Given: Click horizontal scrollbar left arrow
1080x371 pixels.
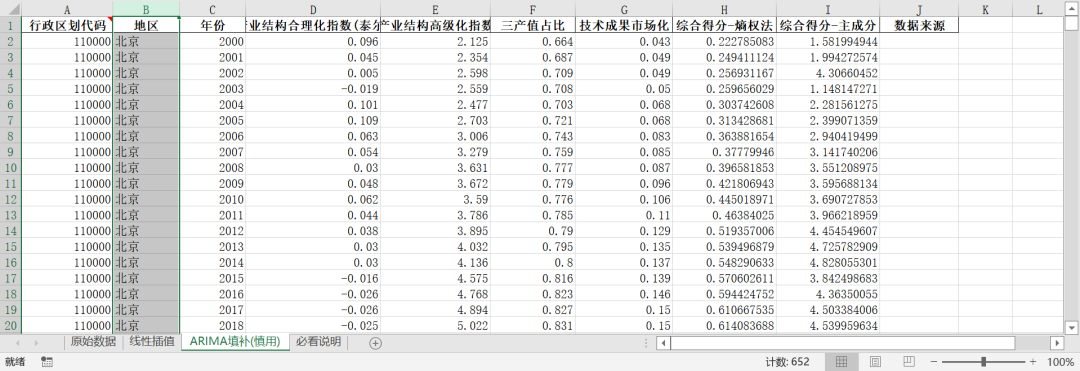Looking at the screenshot, I should [x=663, y=342].
